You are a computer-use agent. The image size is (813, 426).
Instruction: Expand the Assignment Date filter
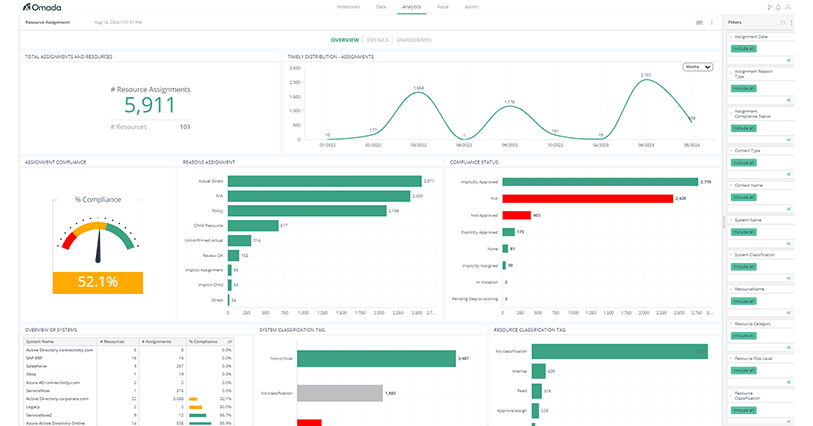(x=731, y=37)
